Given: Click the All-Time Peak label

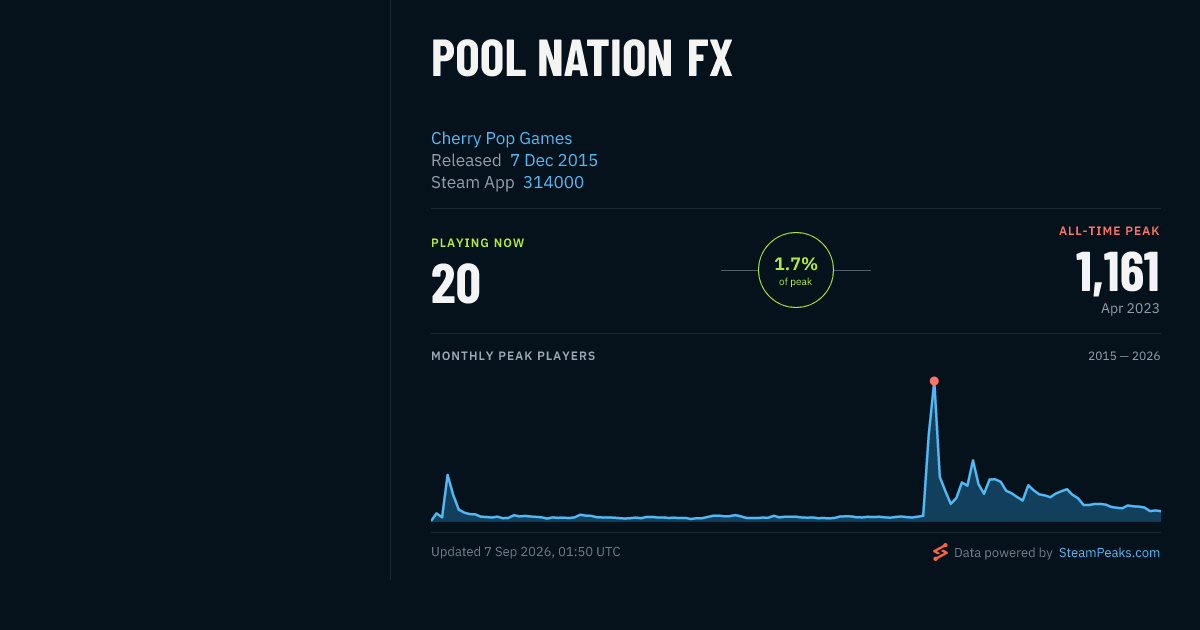Looking at the screenshot, I should point(1109,231).
